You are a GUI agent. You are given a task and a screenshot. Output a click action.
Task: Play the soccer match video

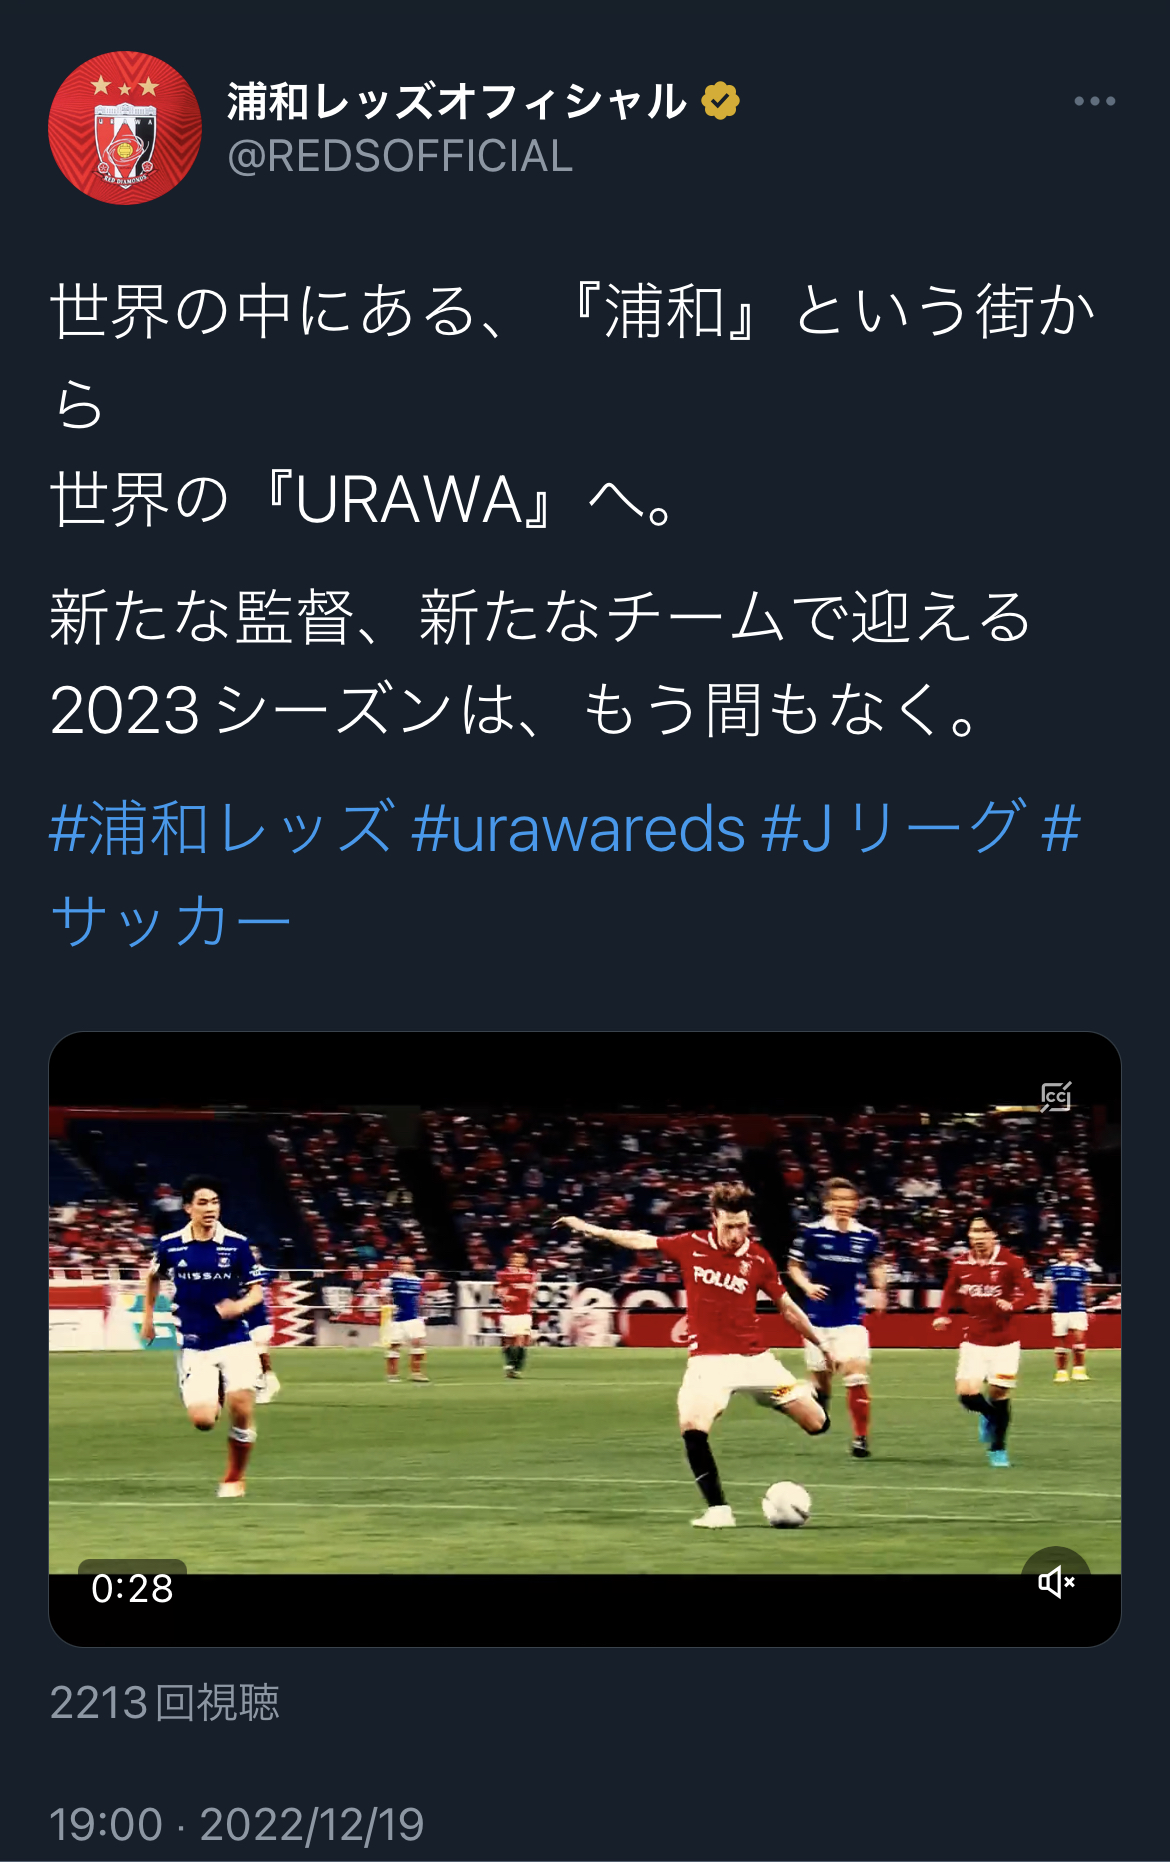585,1339
